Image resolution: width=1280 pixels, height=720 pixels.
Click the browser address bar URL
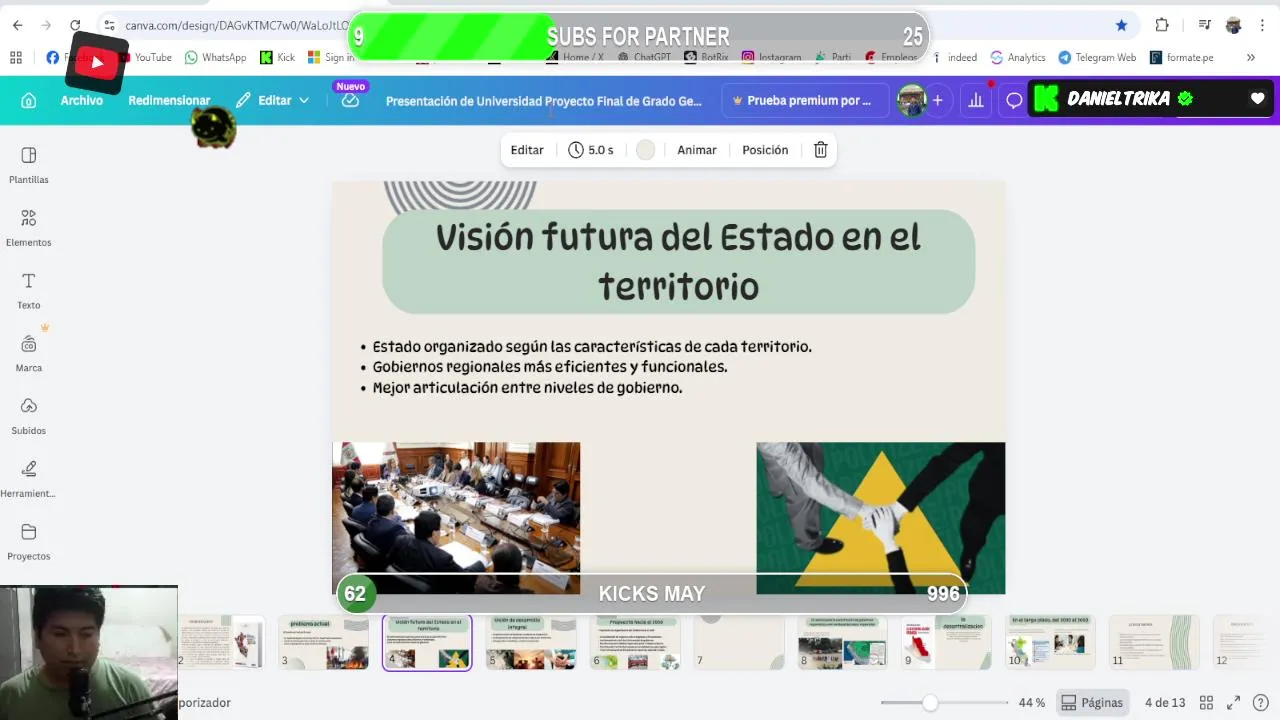pyautogui.click(x=236, y=25)
